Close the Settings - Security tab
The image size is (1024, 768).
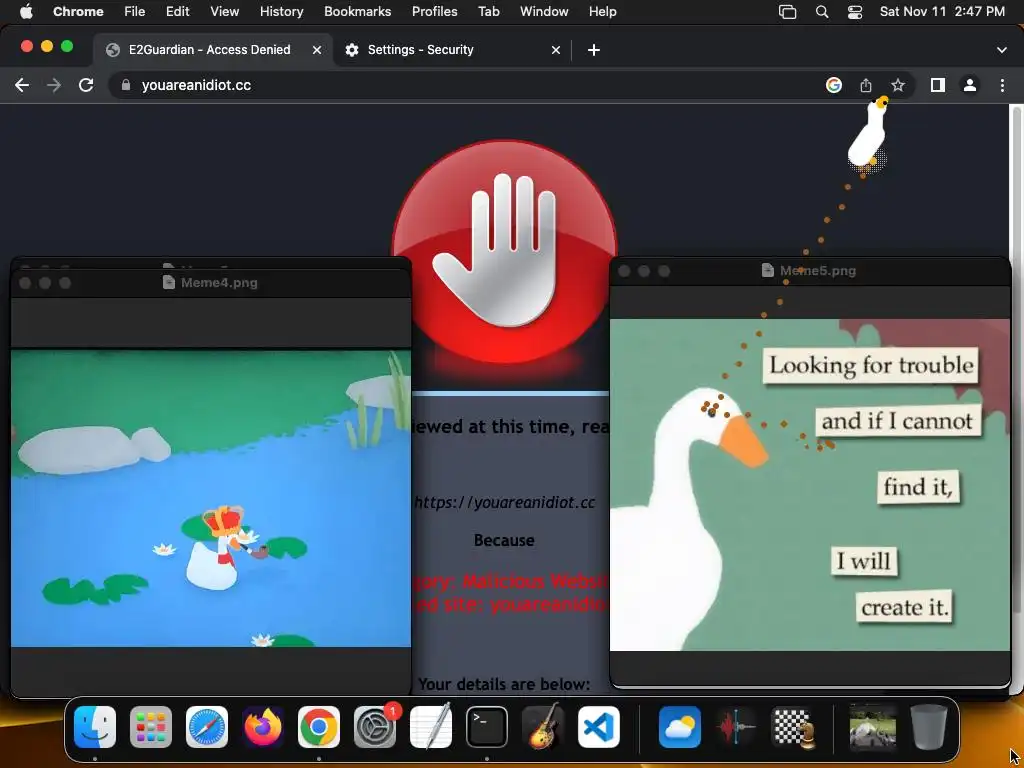tap(556, 50)
